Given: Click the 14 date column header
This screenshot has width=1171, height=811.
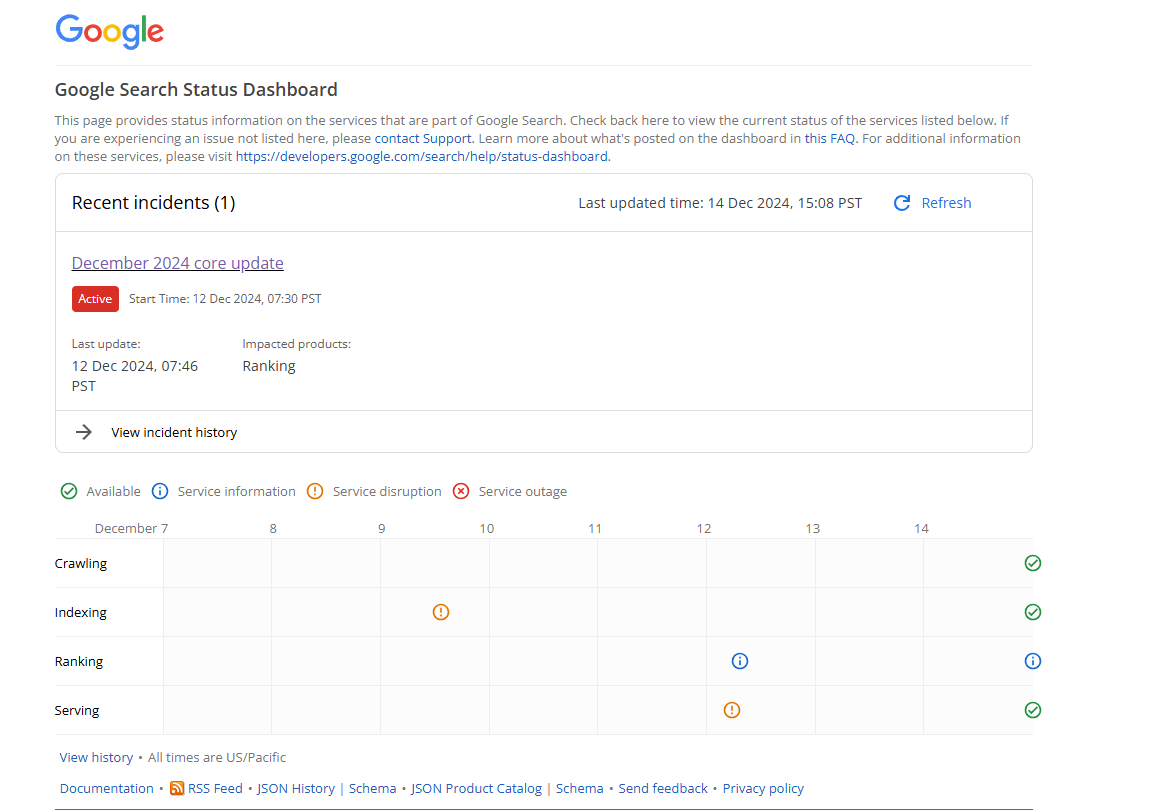Looking at the screenshot, I should [x=922, y=529].
